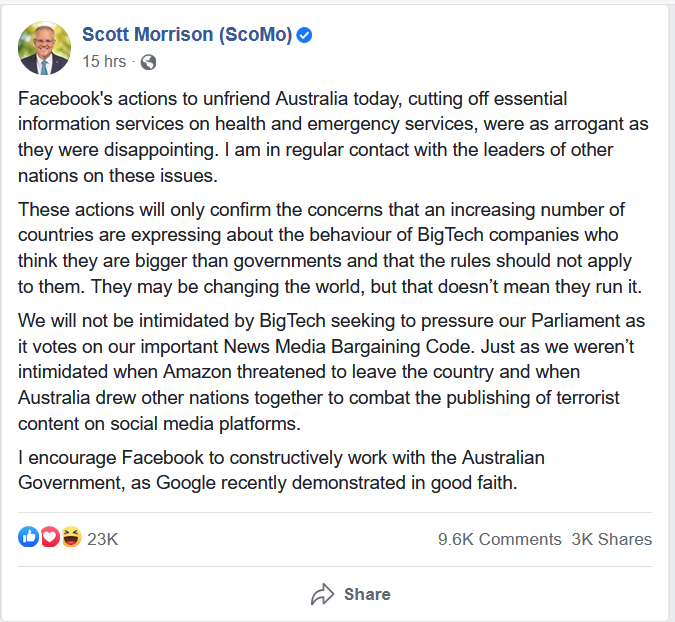675x622 pixels.
Task: Click the globe public audience icon
Action: 149,62
